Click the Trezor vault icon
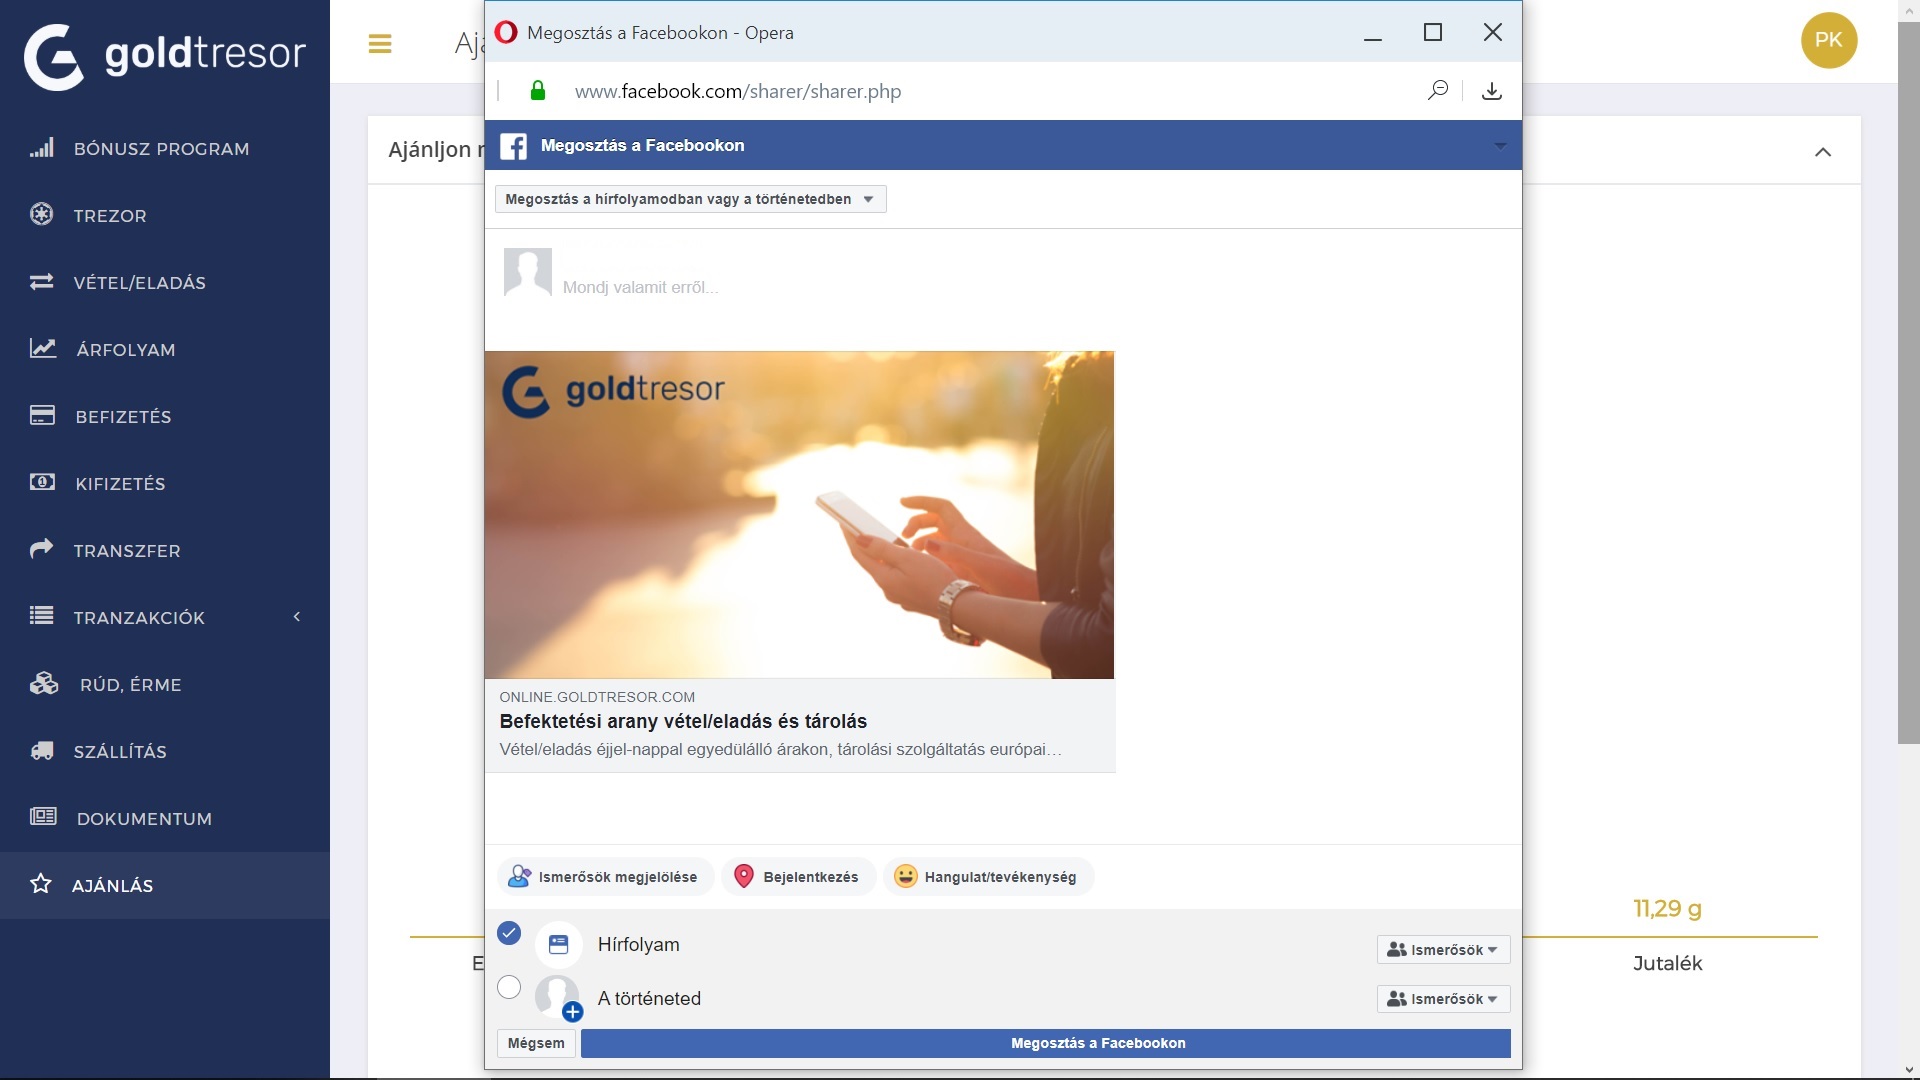Viewport: 1920px width, 1080px height. pyautogui.click(x=42, y=214)
